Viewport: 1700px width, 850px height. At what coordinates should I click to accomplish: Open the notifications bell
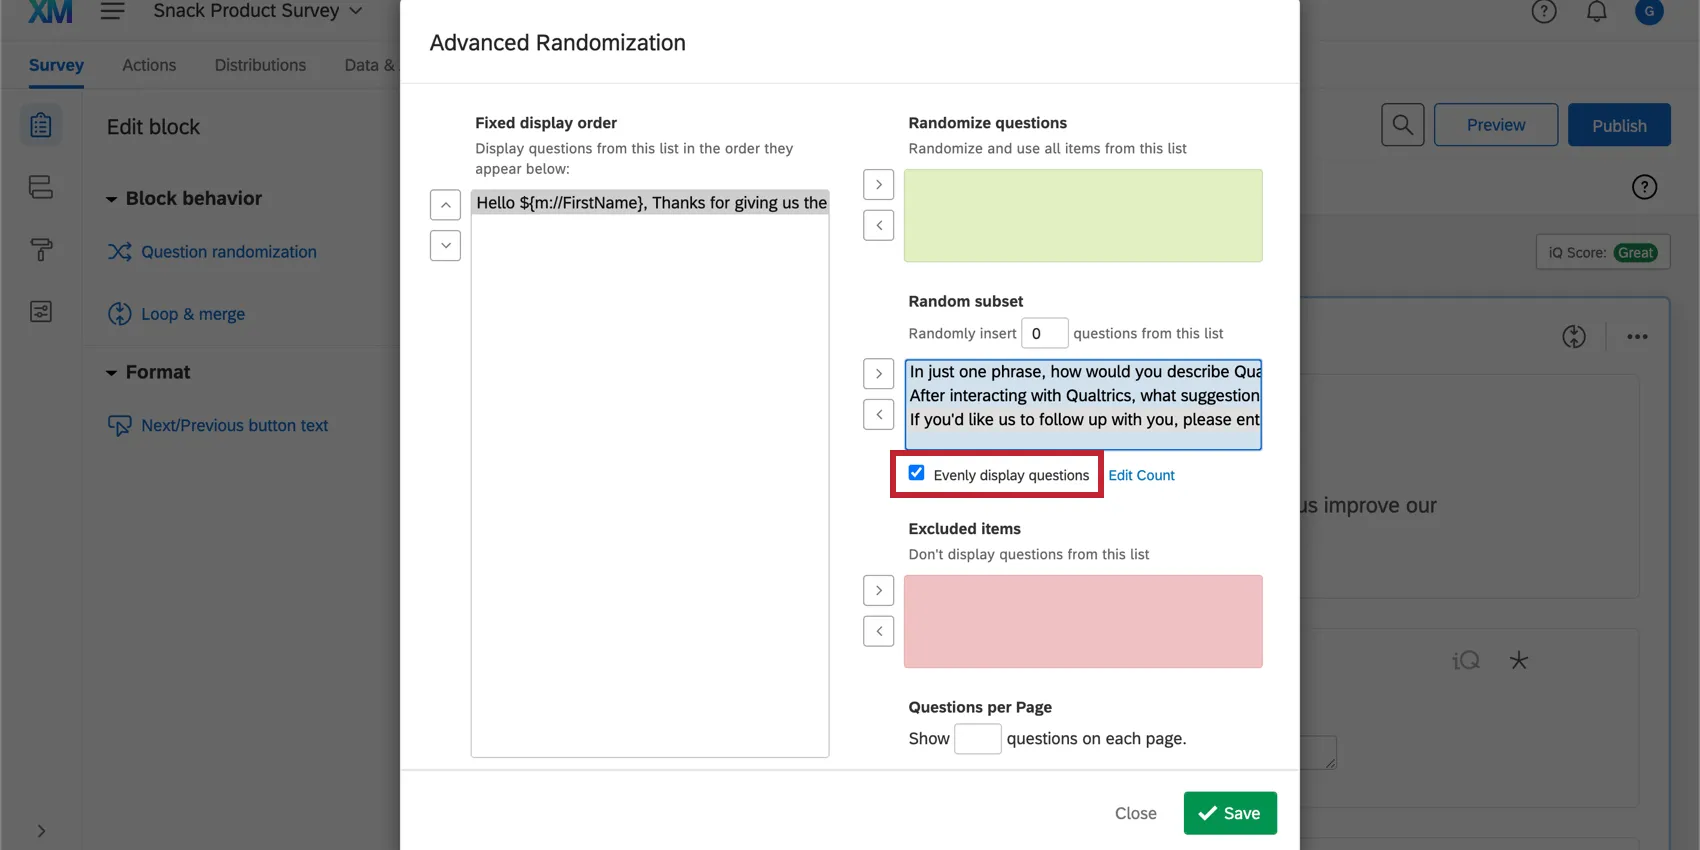(x=1597, y=12)
